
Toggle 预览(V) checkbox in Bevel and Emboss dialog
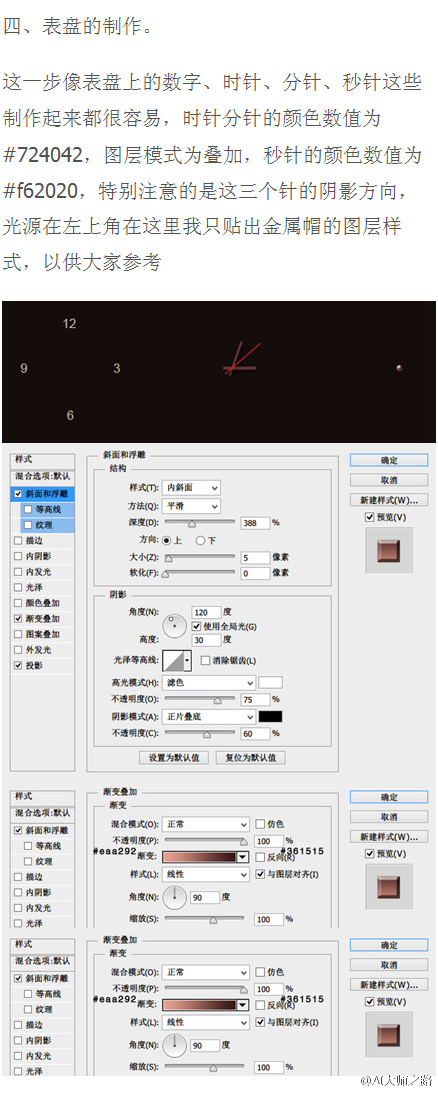[x=368, y=517]
